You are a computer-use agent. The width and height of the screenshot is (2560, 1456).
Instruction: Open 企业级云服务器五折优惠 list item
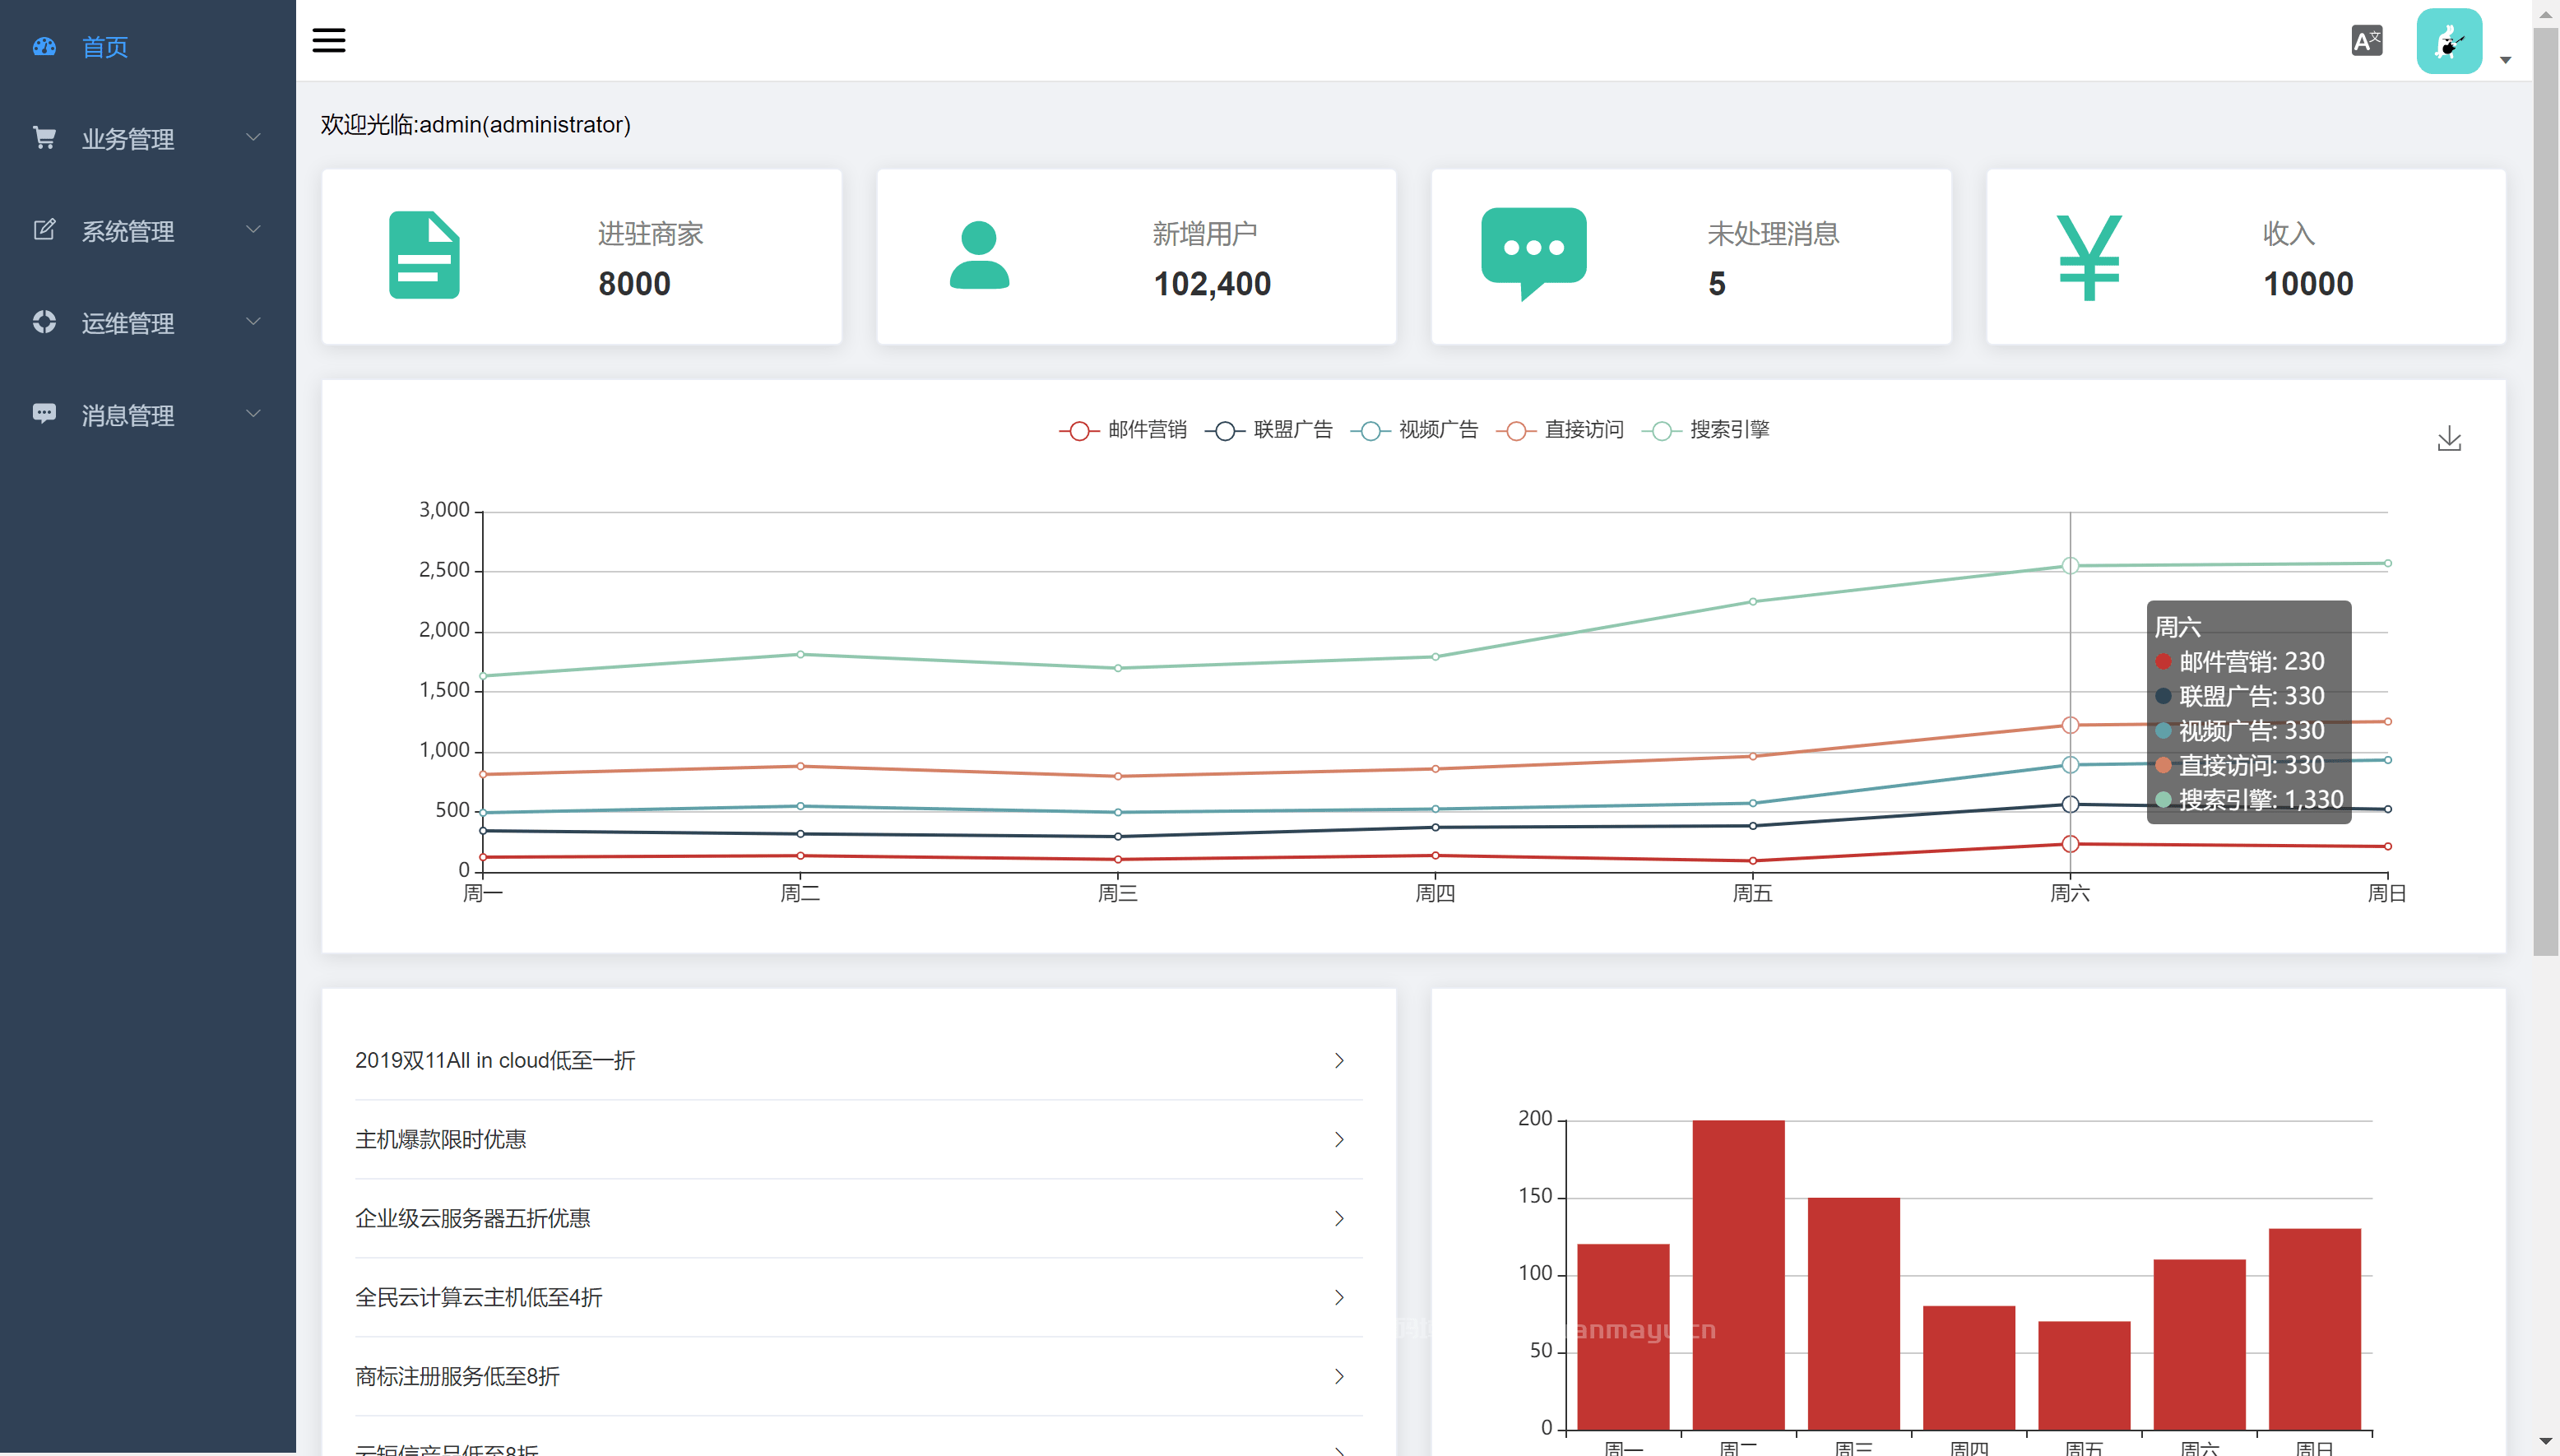click(472, 1218)
